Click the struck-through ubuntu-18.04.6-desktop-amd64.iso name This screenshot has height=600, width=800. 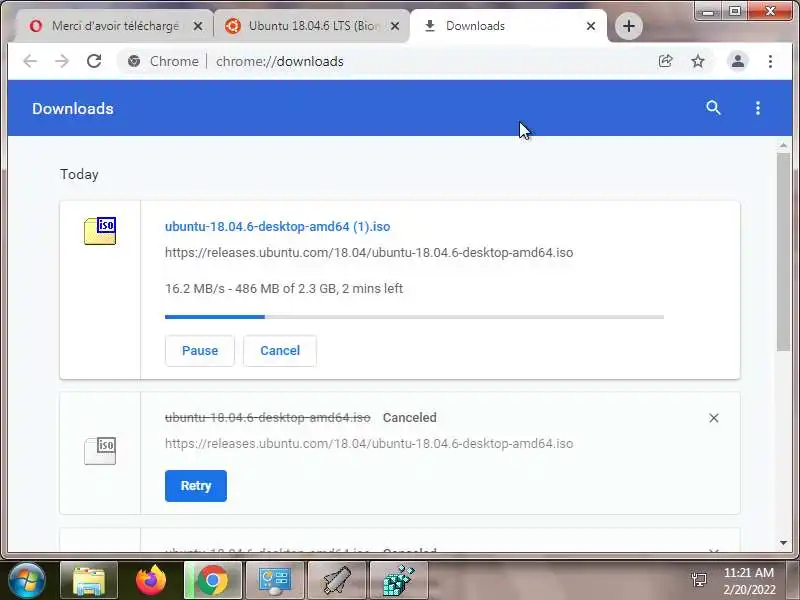click(267, 417)
